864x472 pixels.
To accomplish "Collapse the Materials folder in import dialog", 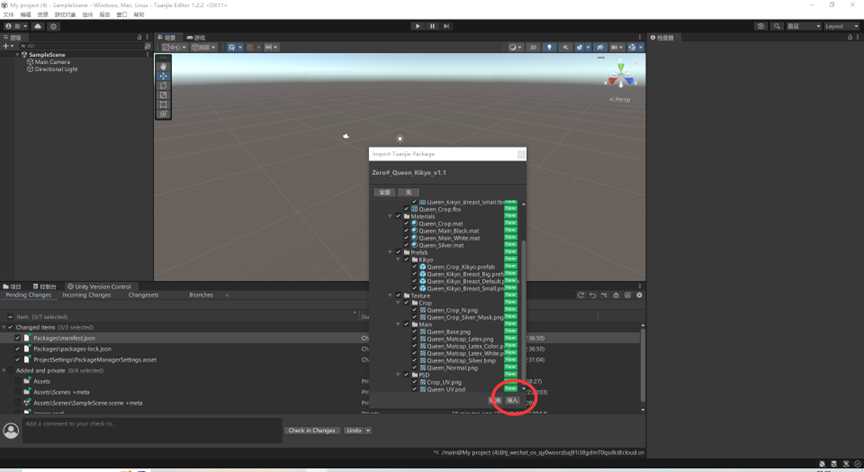I will point(391,216).
